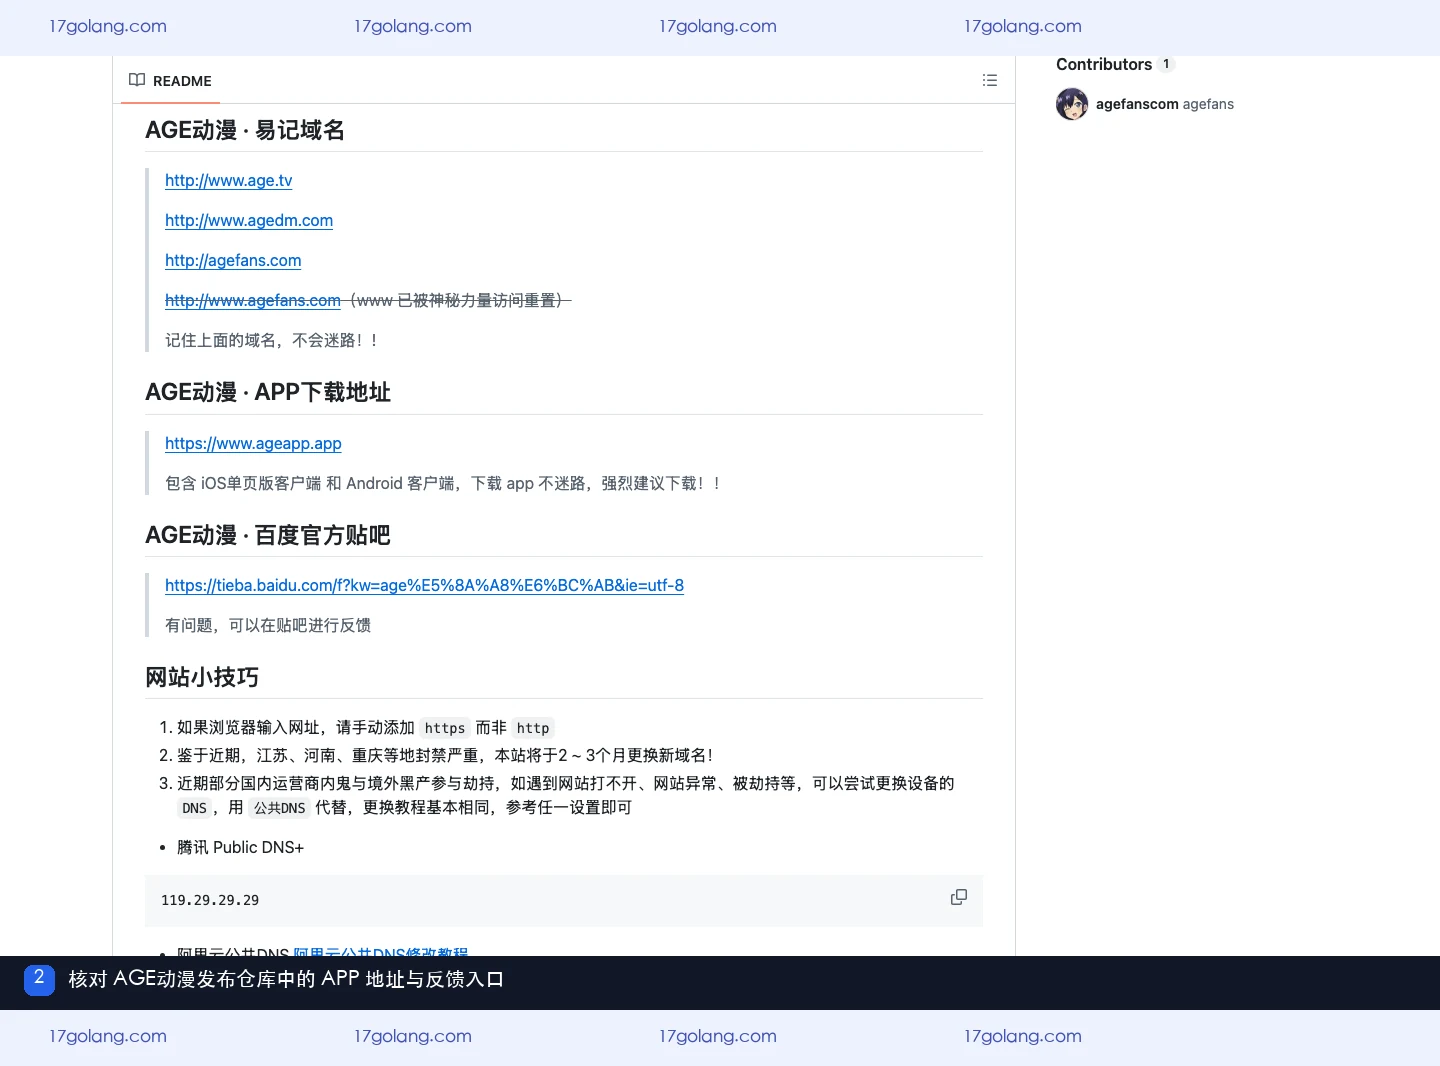This screenshot has width=1440, height=1066.
Task: Open the struck-through www.agefans.com link
Action: (x=253, y=300)
